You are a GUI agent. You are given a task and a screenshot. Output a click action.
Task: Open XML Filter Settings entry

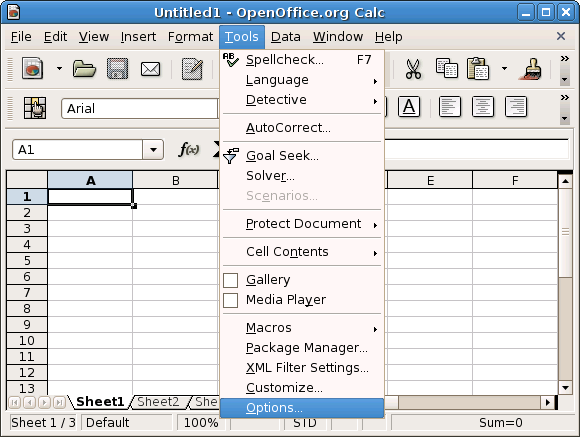click(x=302, y=368)
